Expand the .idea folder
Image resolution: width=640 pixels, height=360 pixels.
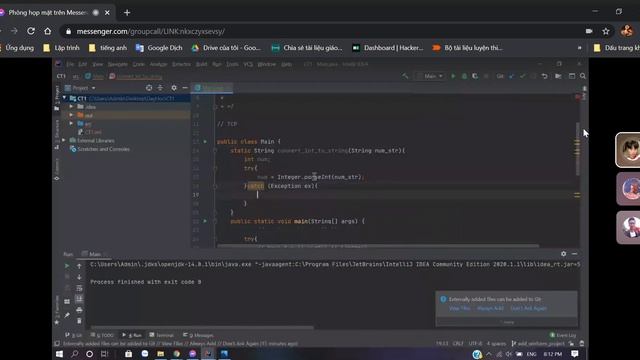coord(71,107)
